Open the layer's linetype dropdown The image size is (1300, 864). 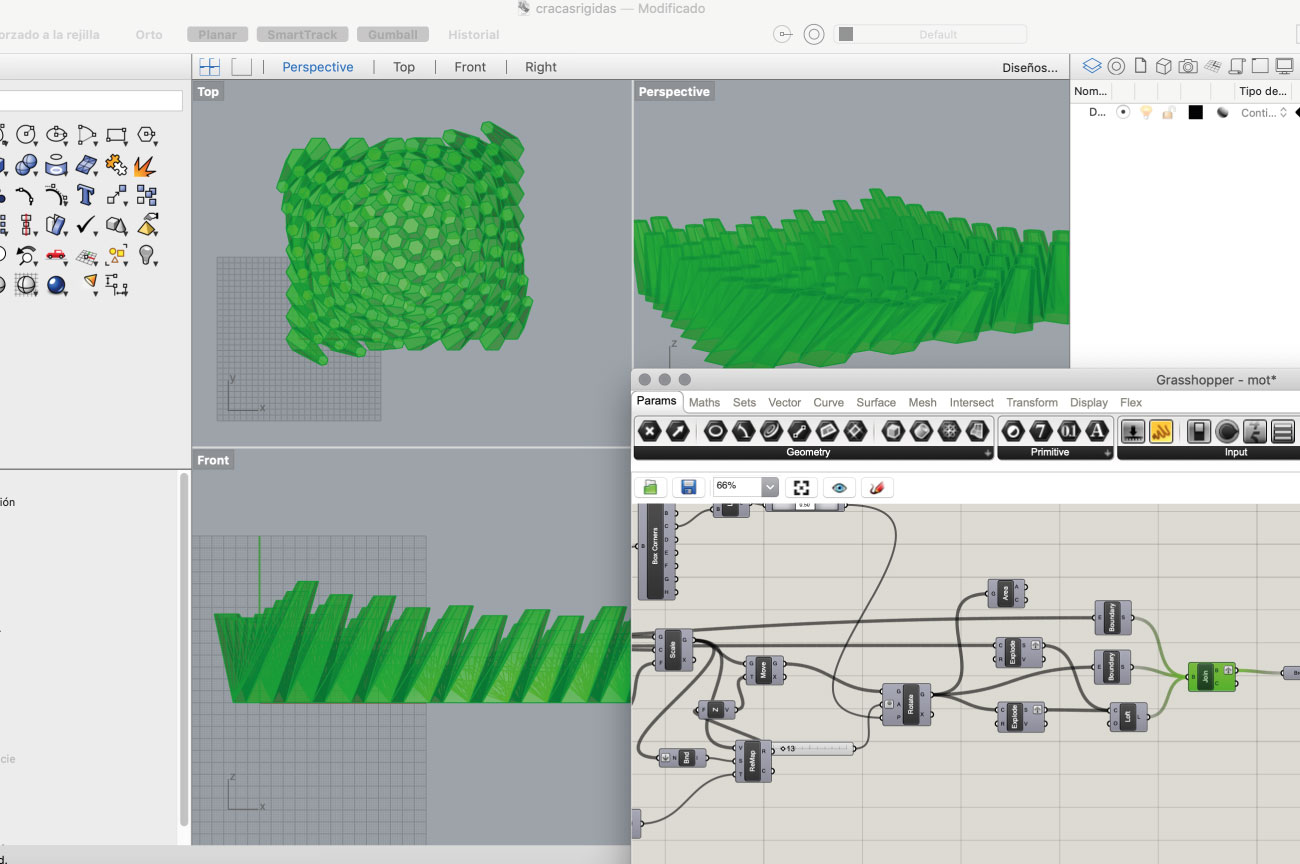[x=1264, y=113]
